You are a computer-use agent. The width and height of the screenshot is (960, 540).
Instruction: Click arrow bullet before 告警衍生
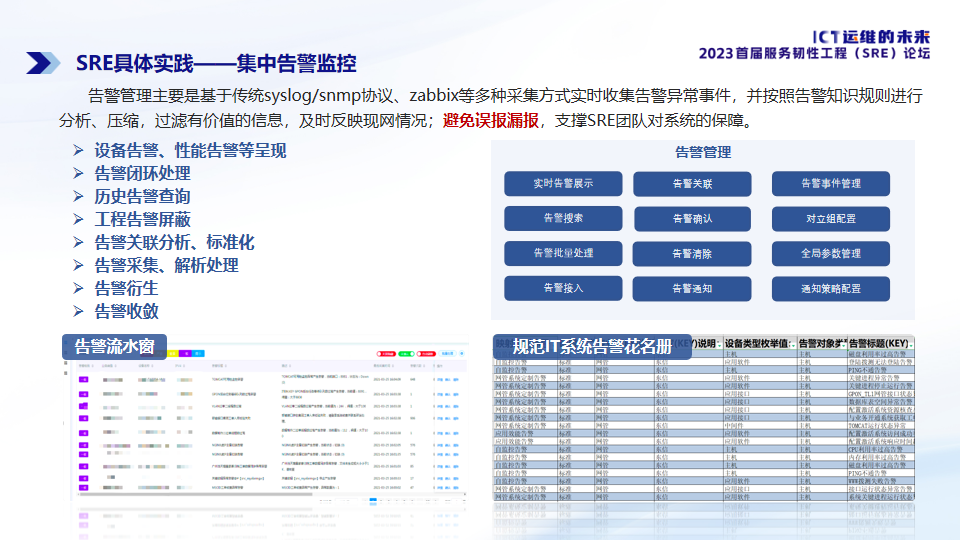click(x=78, y=288)
